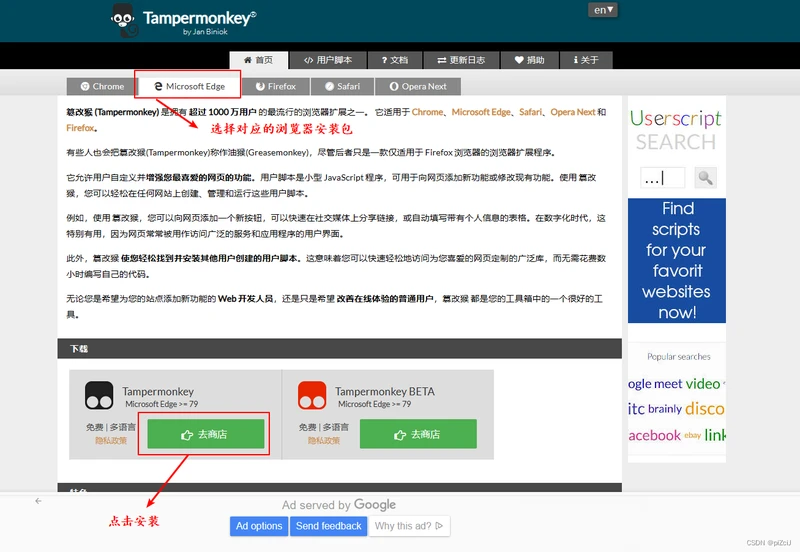Image resolution: width=800 pixels, height=552 pixels.
Task: Click 去商店 button for Tampermonkey stable
Action: 206,434
